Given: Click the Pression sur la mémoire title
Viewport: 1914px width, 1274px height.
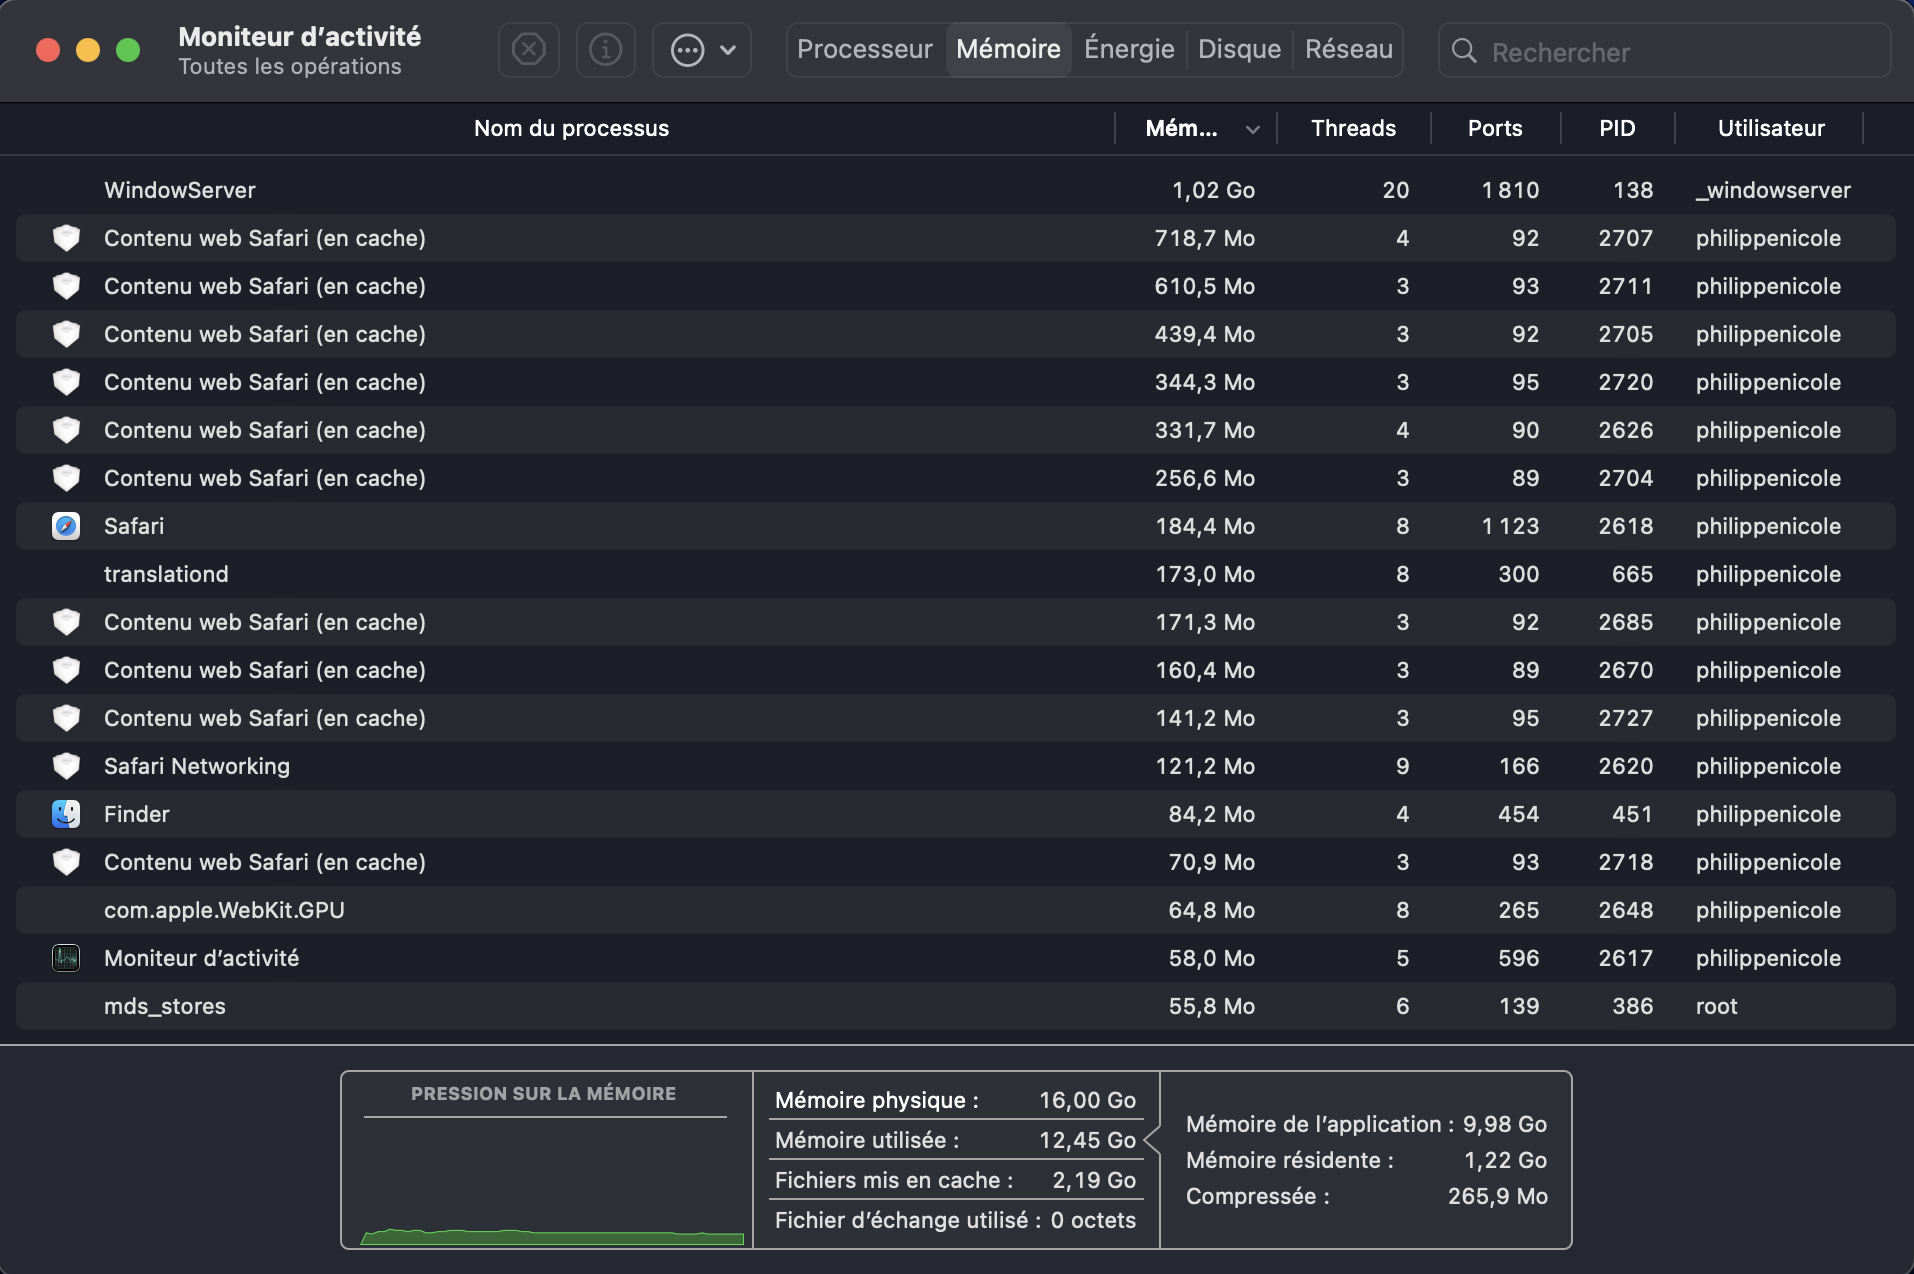Looking at the screenshot, I should (543, 1094).
